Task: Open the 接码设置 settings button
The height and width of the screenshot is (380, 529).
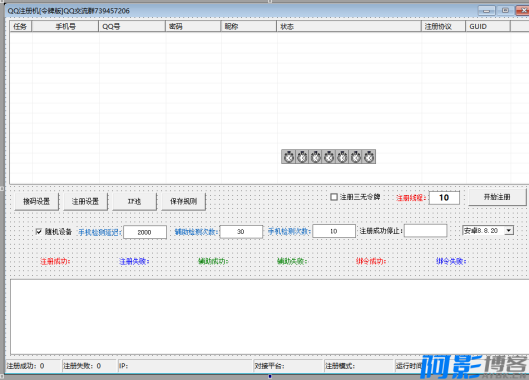Action: tap(36, 201)
